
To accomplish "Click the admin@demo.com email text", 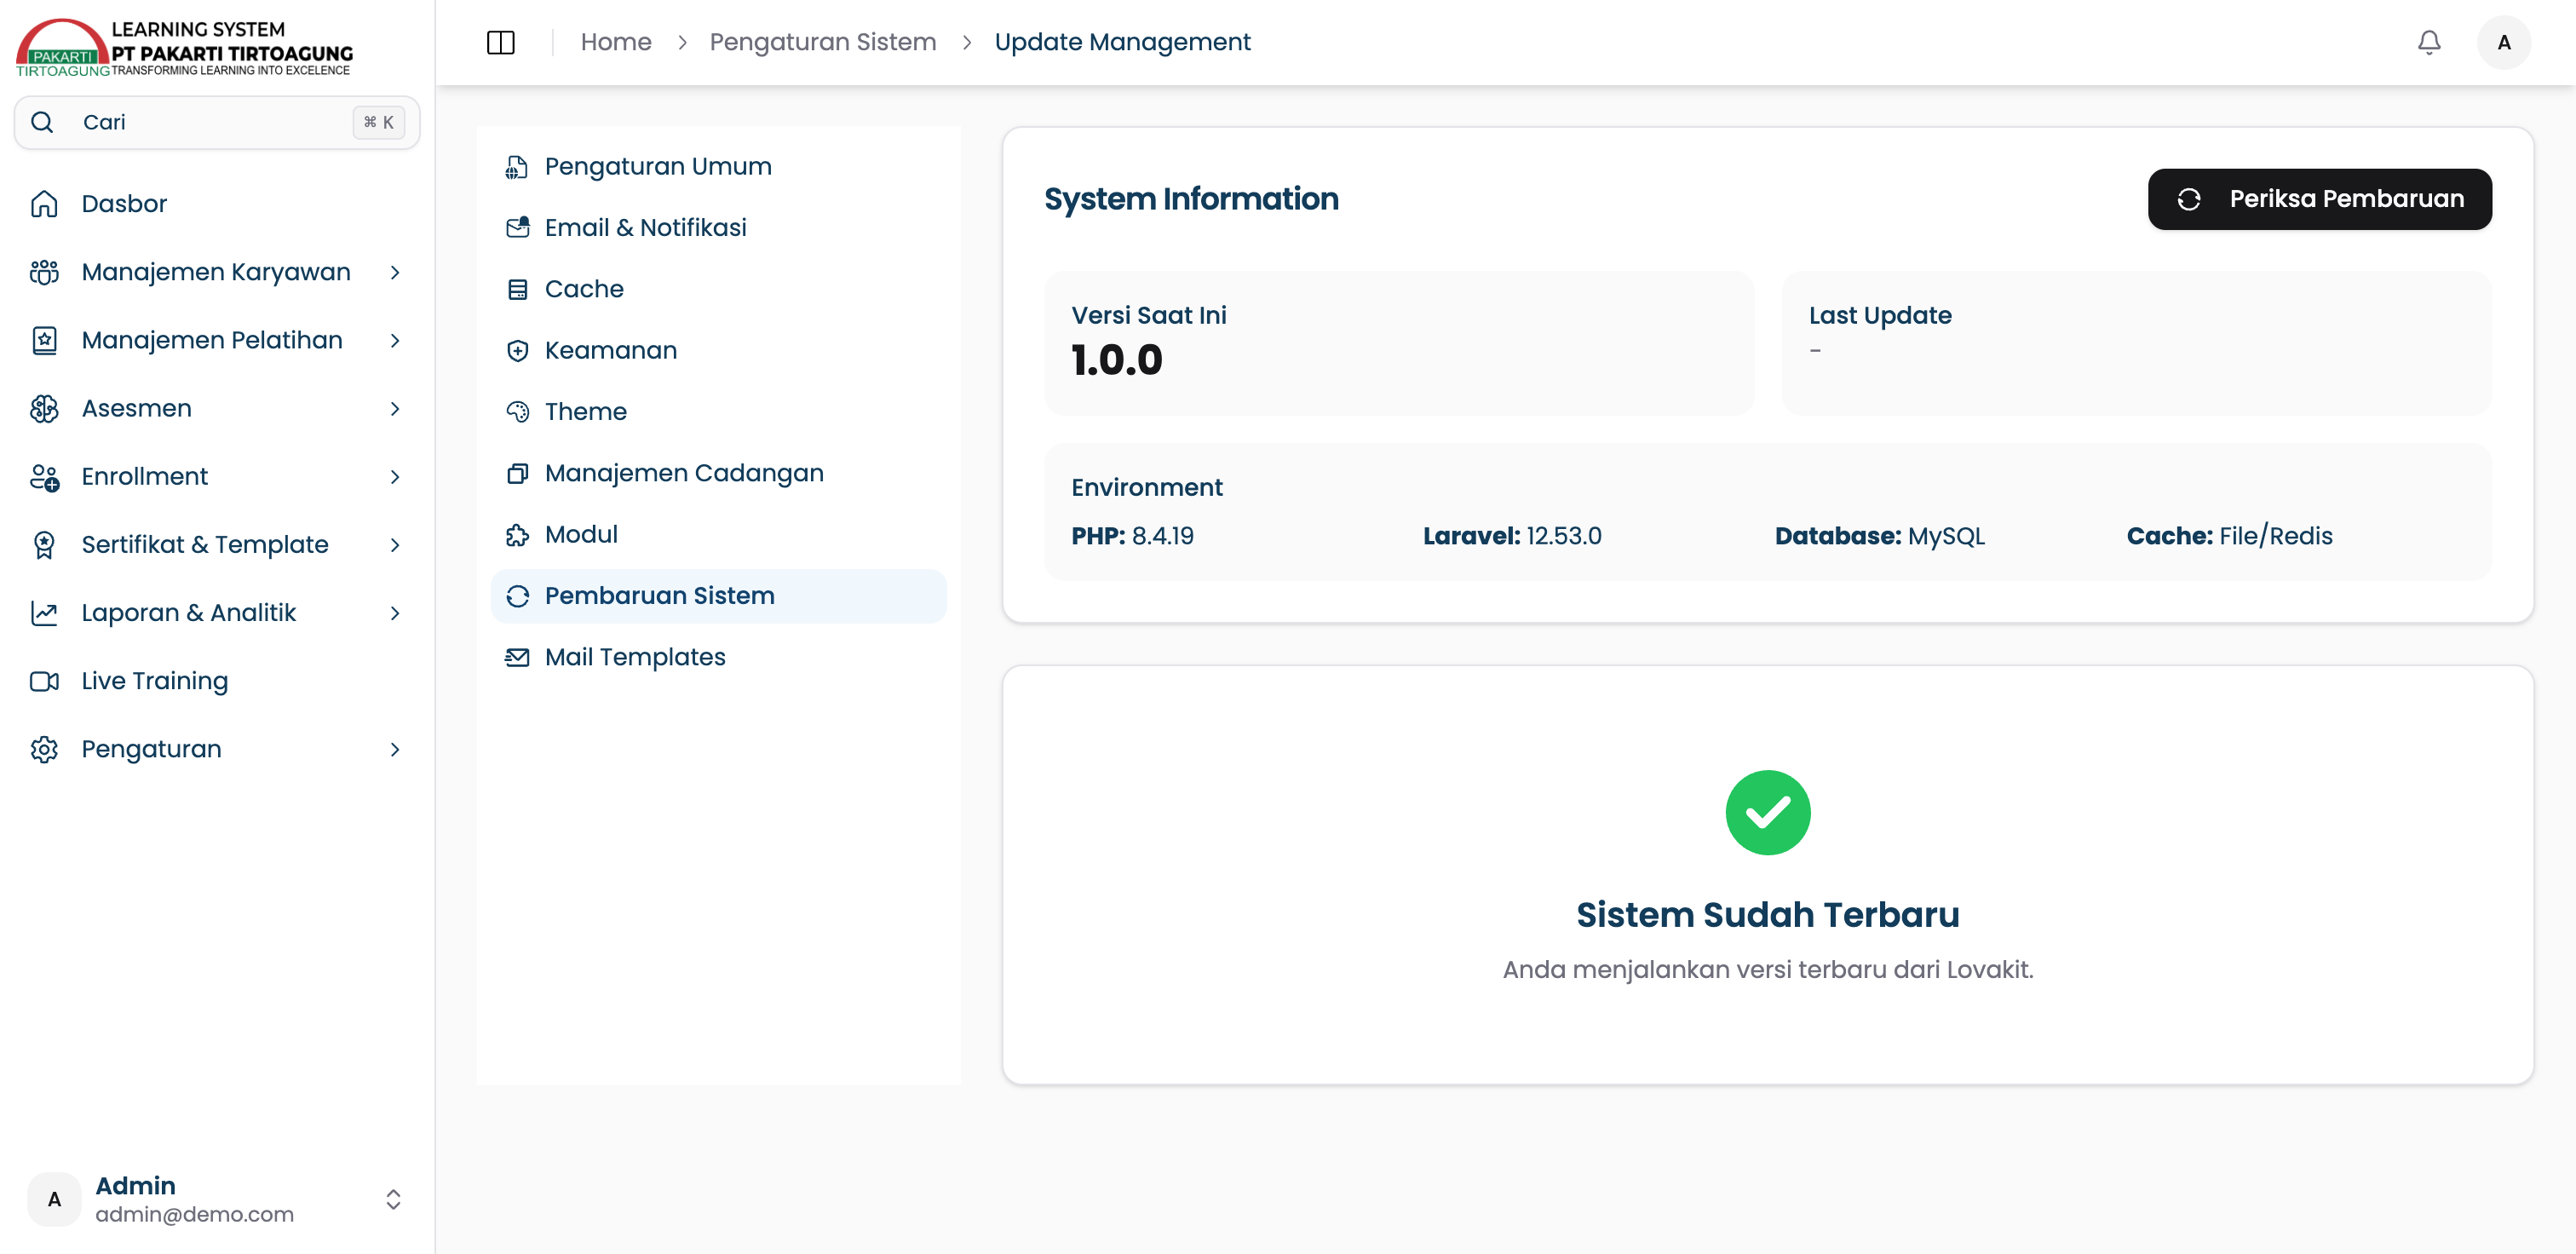I will click(194, 1214).
